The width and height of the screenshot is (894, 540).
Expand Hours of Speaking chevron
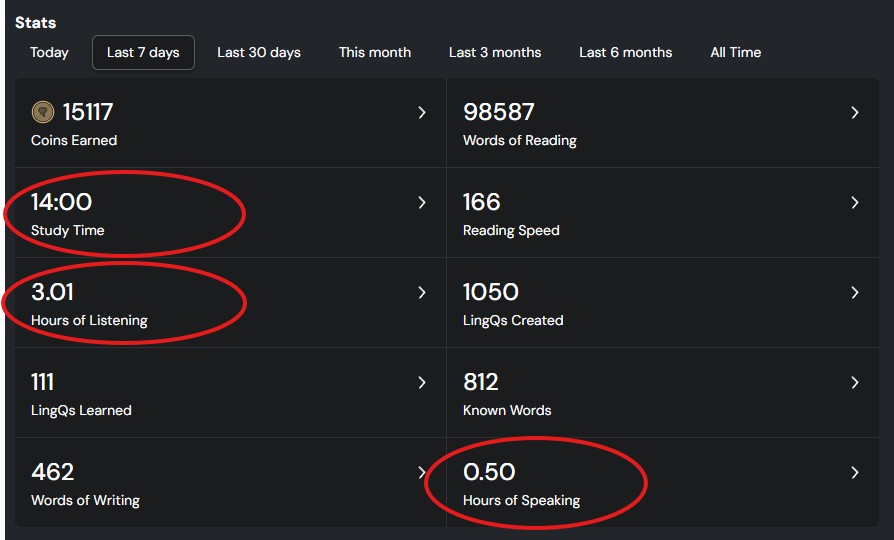click(x=854, y=473)
